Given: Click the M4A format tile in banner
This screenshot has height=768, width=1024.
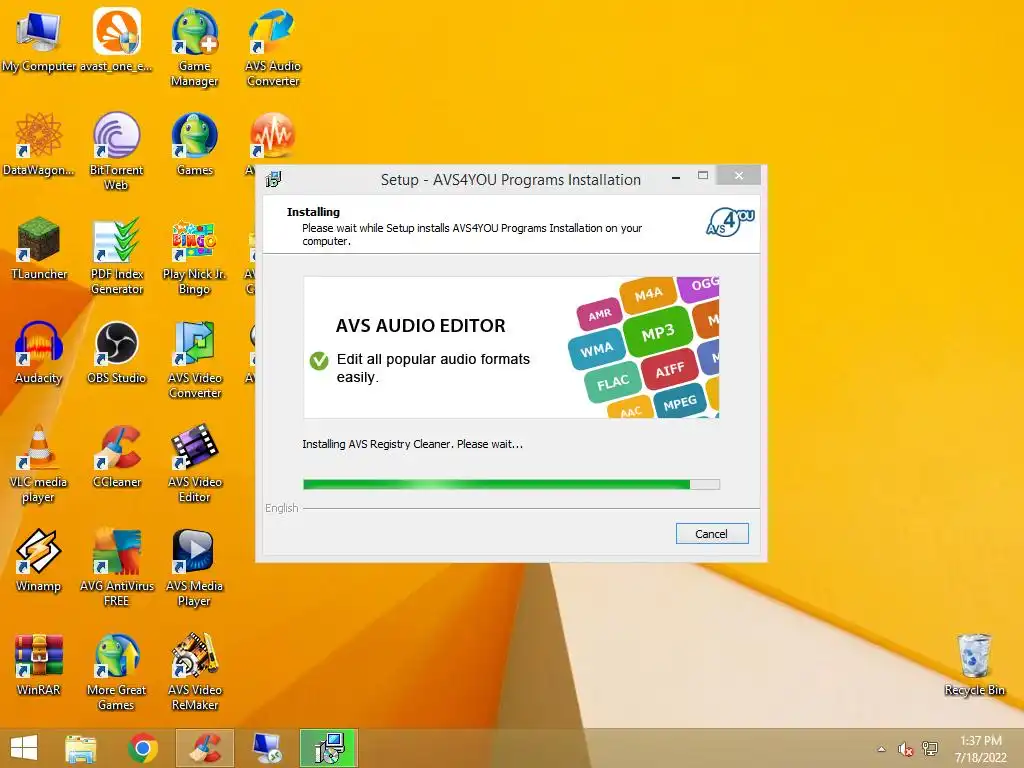Looking at the screenshot, I should [x=648, y=295].
